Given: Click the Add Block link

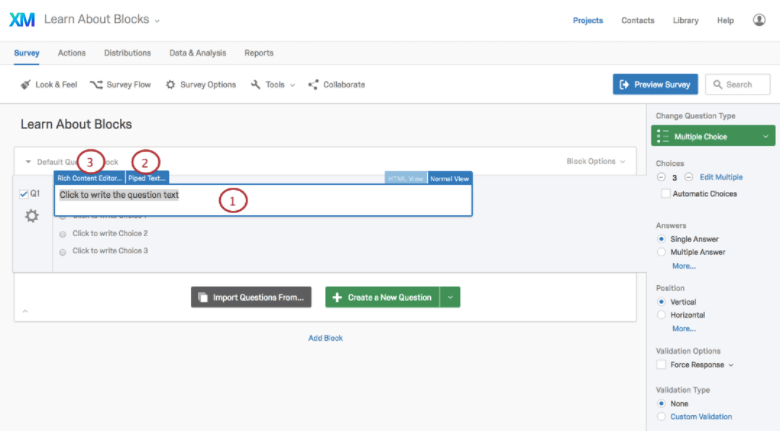Looking at the screenshot, I should (x=325, y=338).
